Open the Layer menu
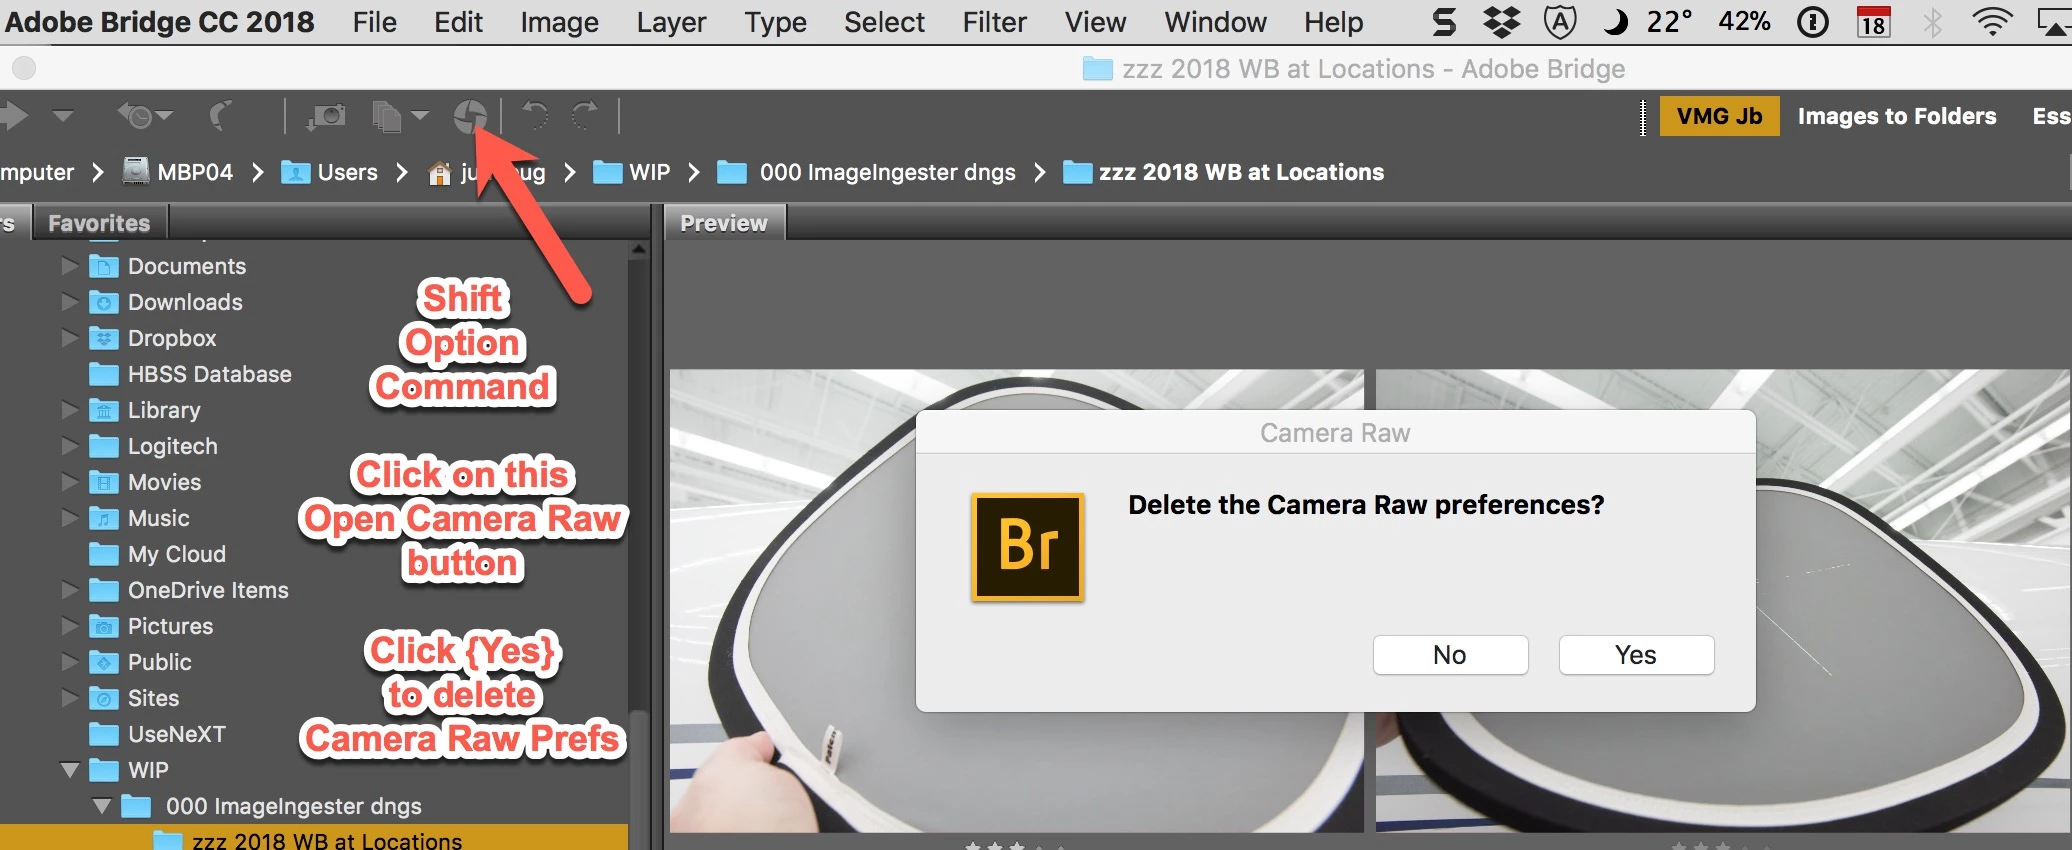 coord(671,22)
